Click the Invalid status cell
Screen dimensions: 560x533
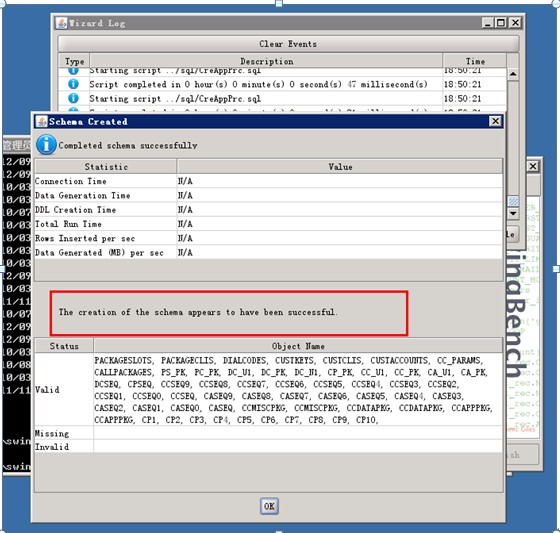pos(64,447)
